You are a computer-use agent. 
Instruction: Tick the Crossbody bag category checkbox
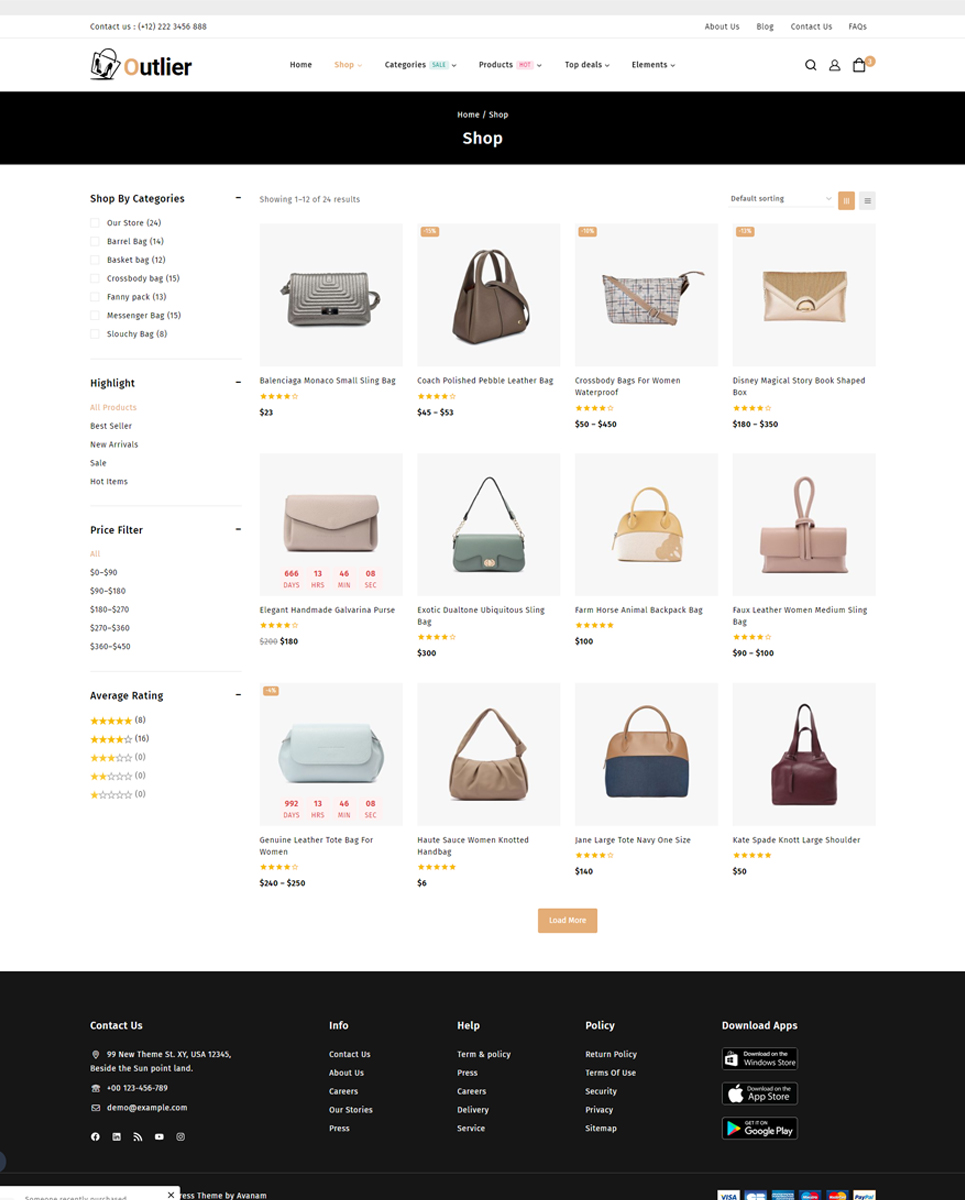pos(95,279)
